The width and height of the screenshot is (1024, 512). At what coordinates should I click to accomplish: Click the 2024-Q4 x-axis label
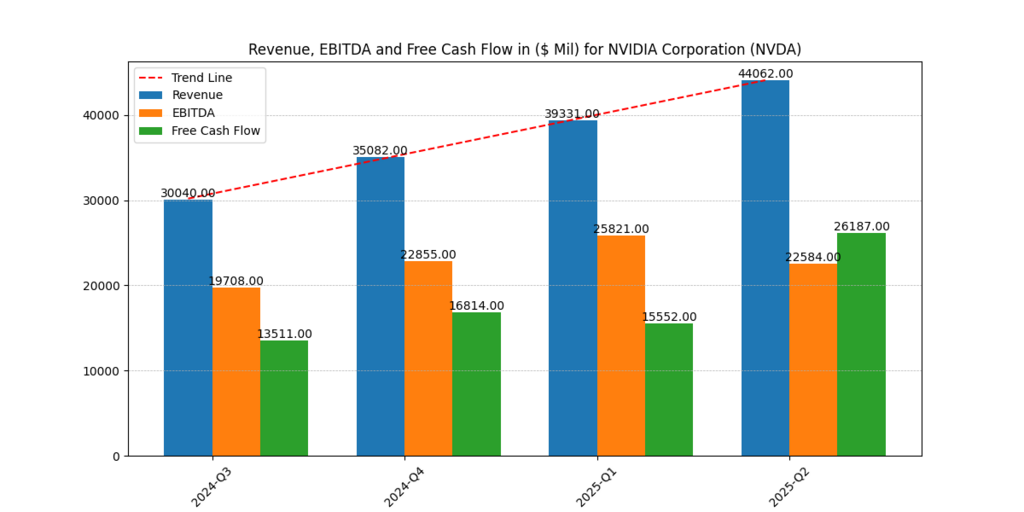coord(404,484)
